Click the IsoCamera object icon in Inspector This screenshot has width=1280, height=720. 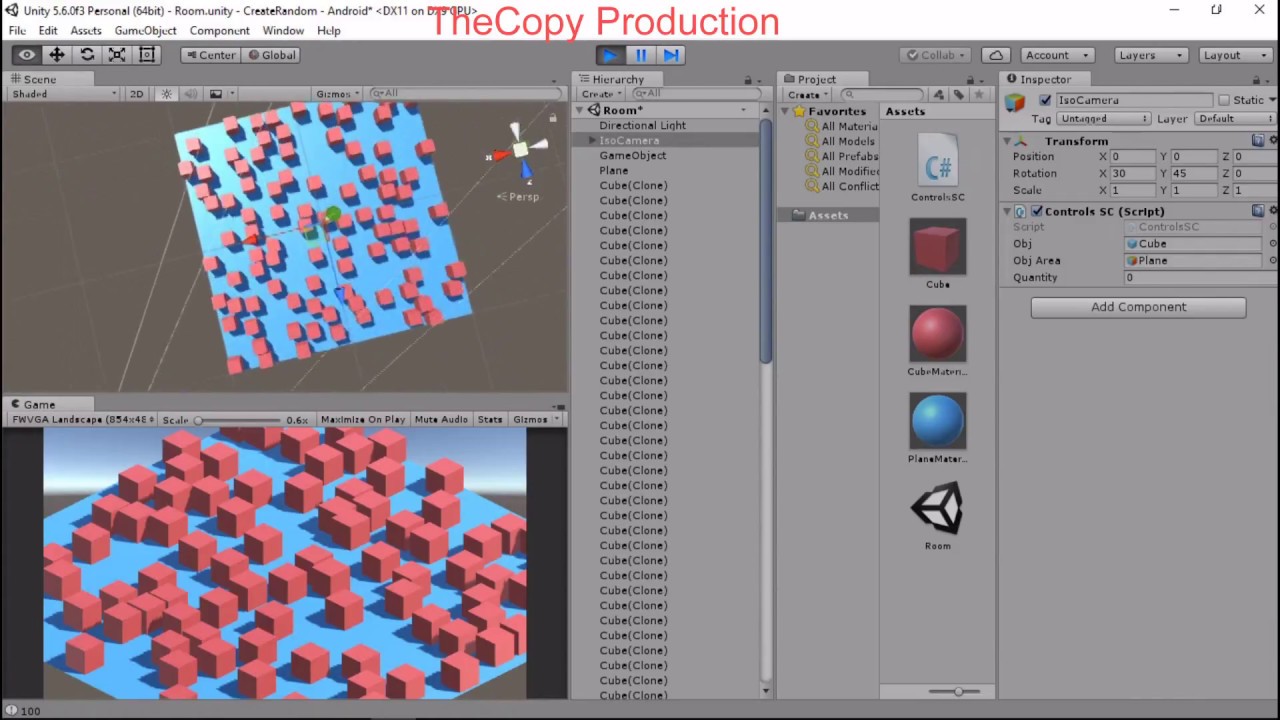coord(1016,102)
